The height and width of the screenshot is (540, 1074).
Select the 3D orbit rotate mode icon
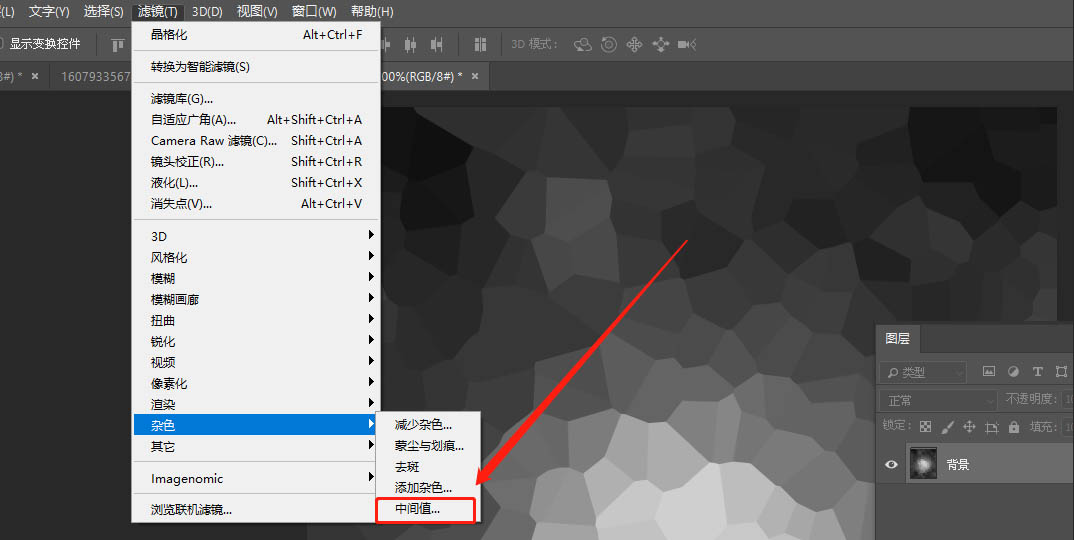click(583, 45)
